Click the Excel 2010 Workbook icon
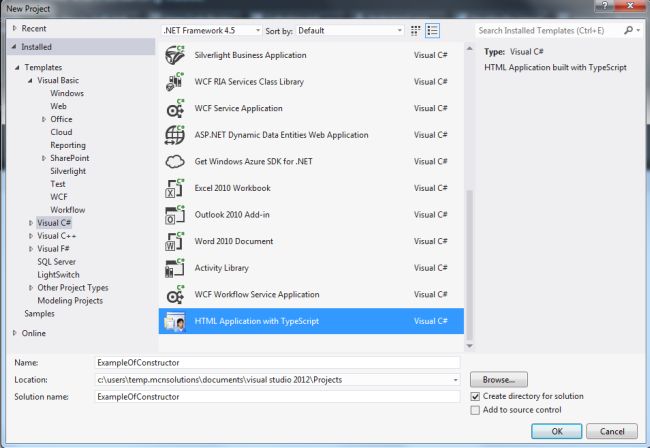Screen dimensions: 650x448 (x=175, y=188)
